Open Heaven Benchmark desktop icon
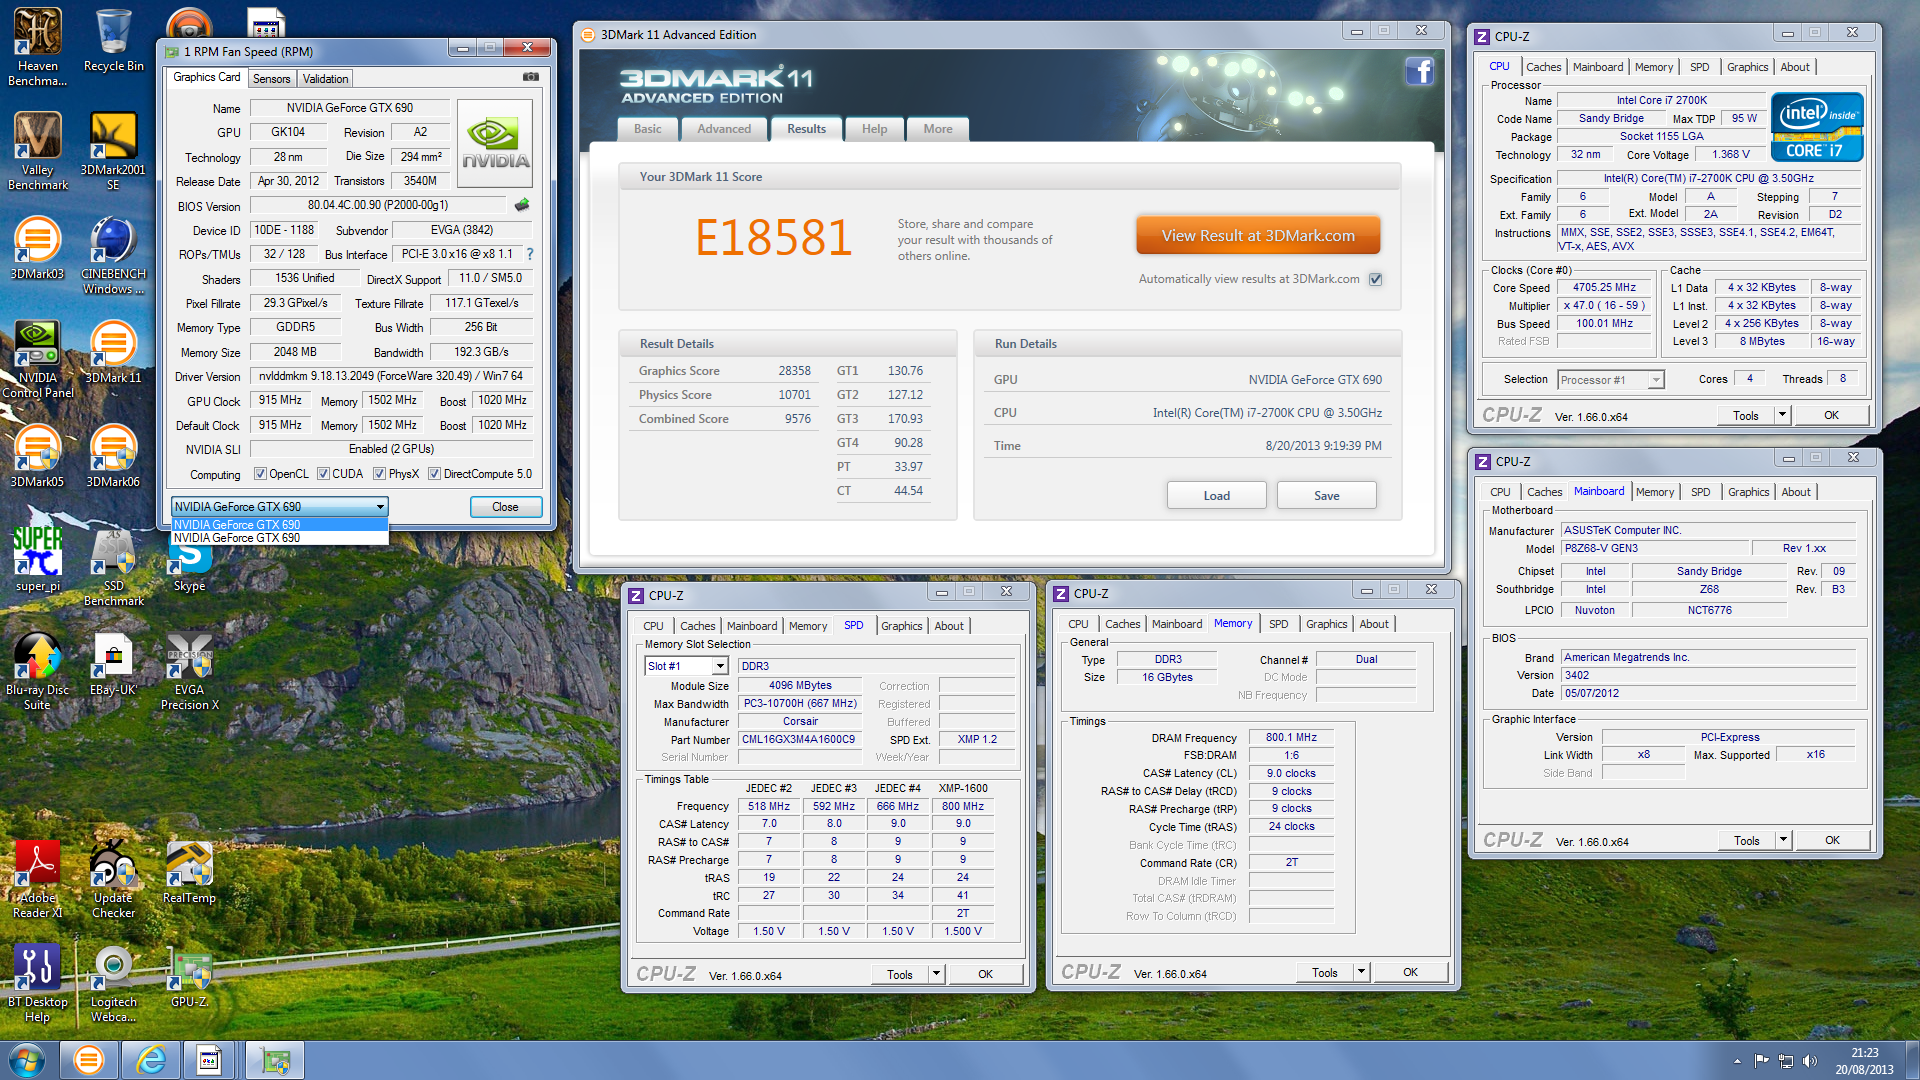Viewport: 1920px width, 1080px height. (x=38, y=46)
